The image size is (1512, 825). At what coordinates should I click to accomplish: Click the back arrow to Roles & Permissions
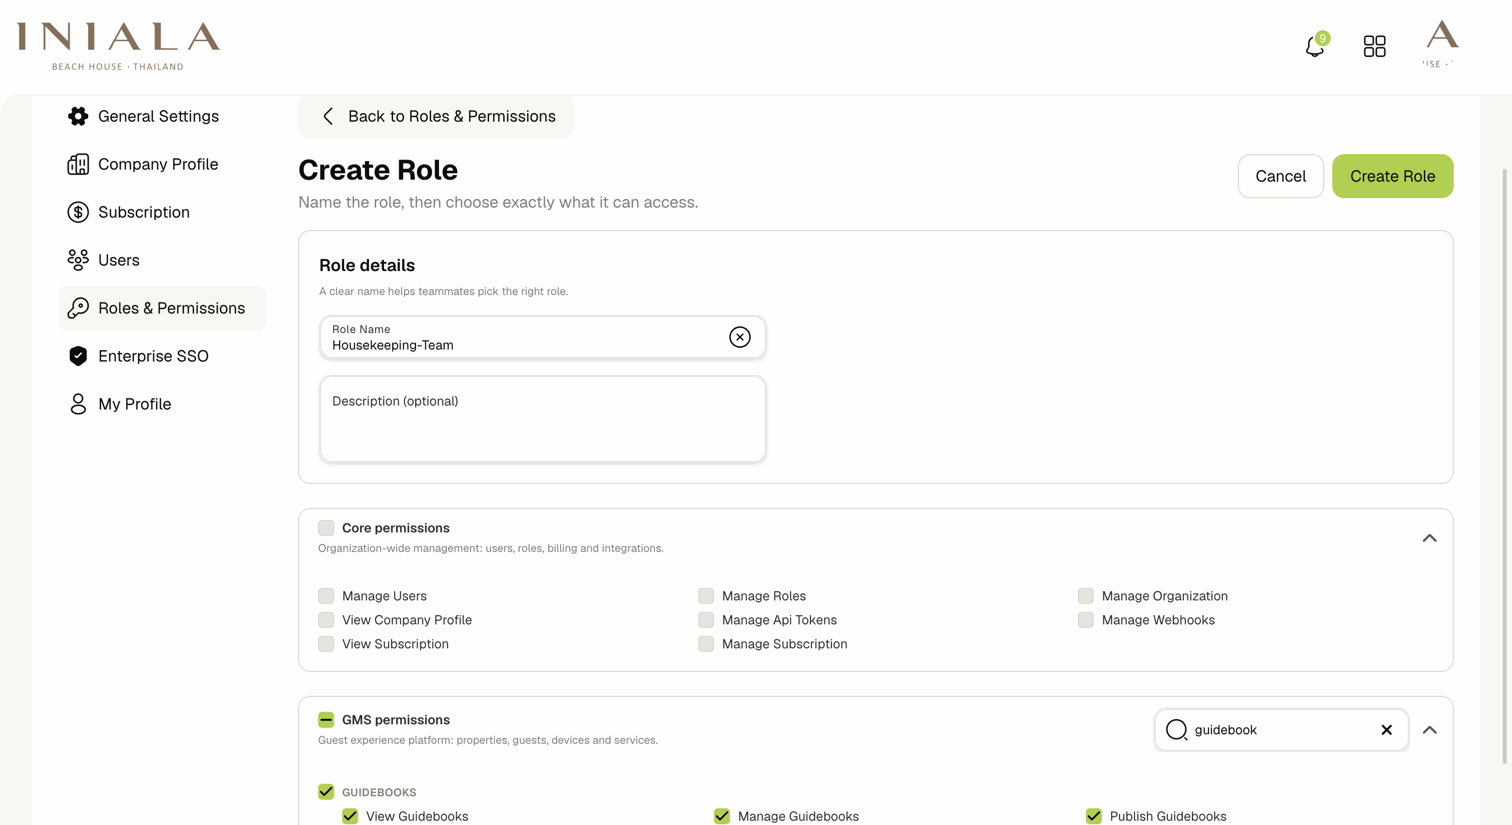(x=328, y=116)
